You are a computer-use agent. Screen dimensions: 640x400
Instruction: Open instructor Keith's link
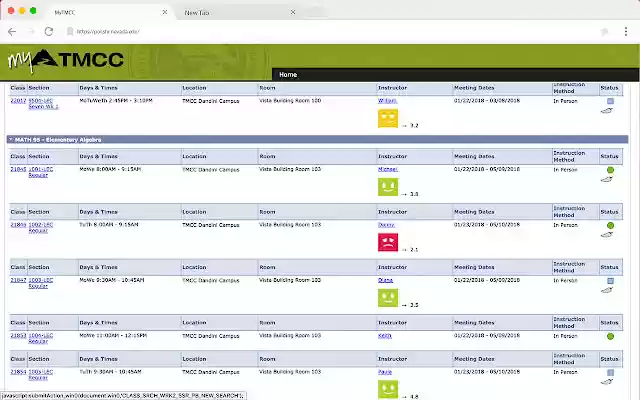385,336
